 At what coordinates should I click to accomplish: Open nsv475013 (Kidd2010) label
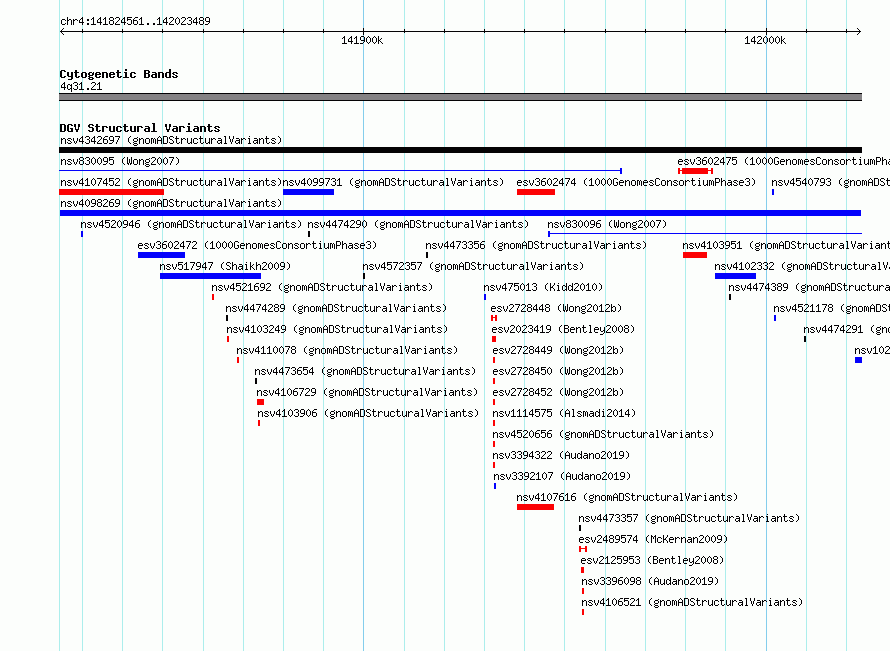tap(543, 287)
